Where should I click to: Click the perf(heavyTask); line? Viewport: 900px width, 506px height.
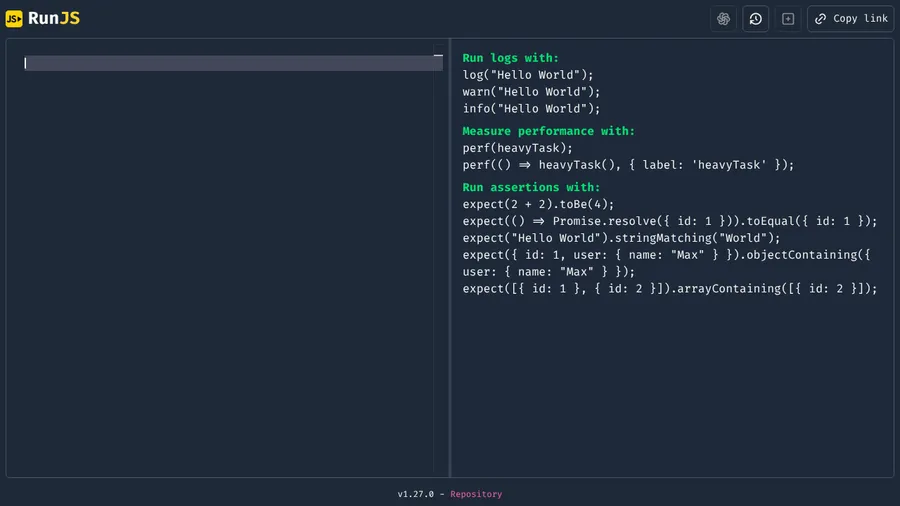(518, 148)
